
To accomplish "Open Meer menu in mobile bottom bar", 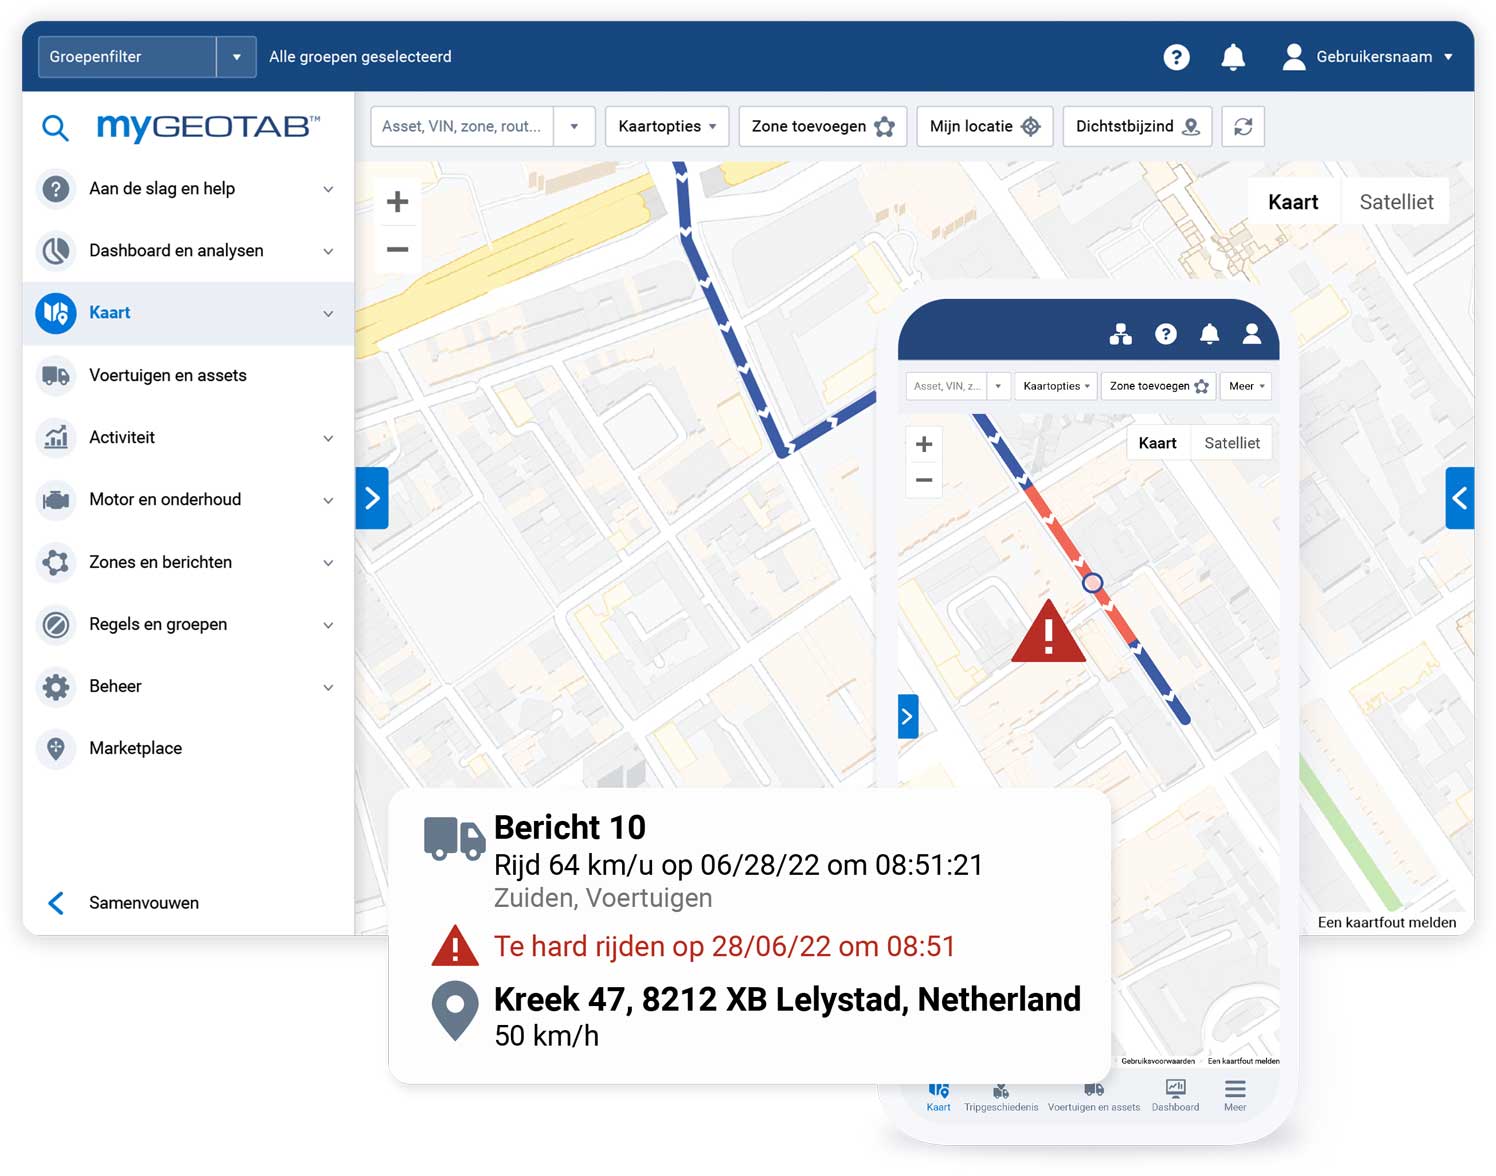I will coord(1235,1096).
